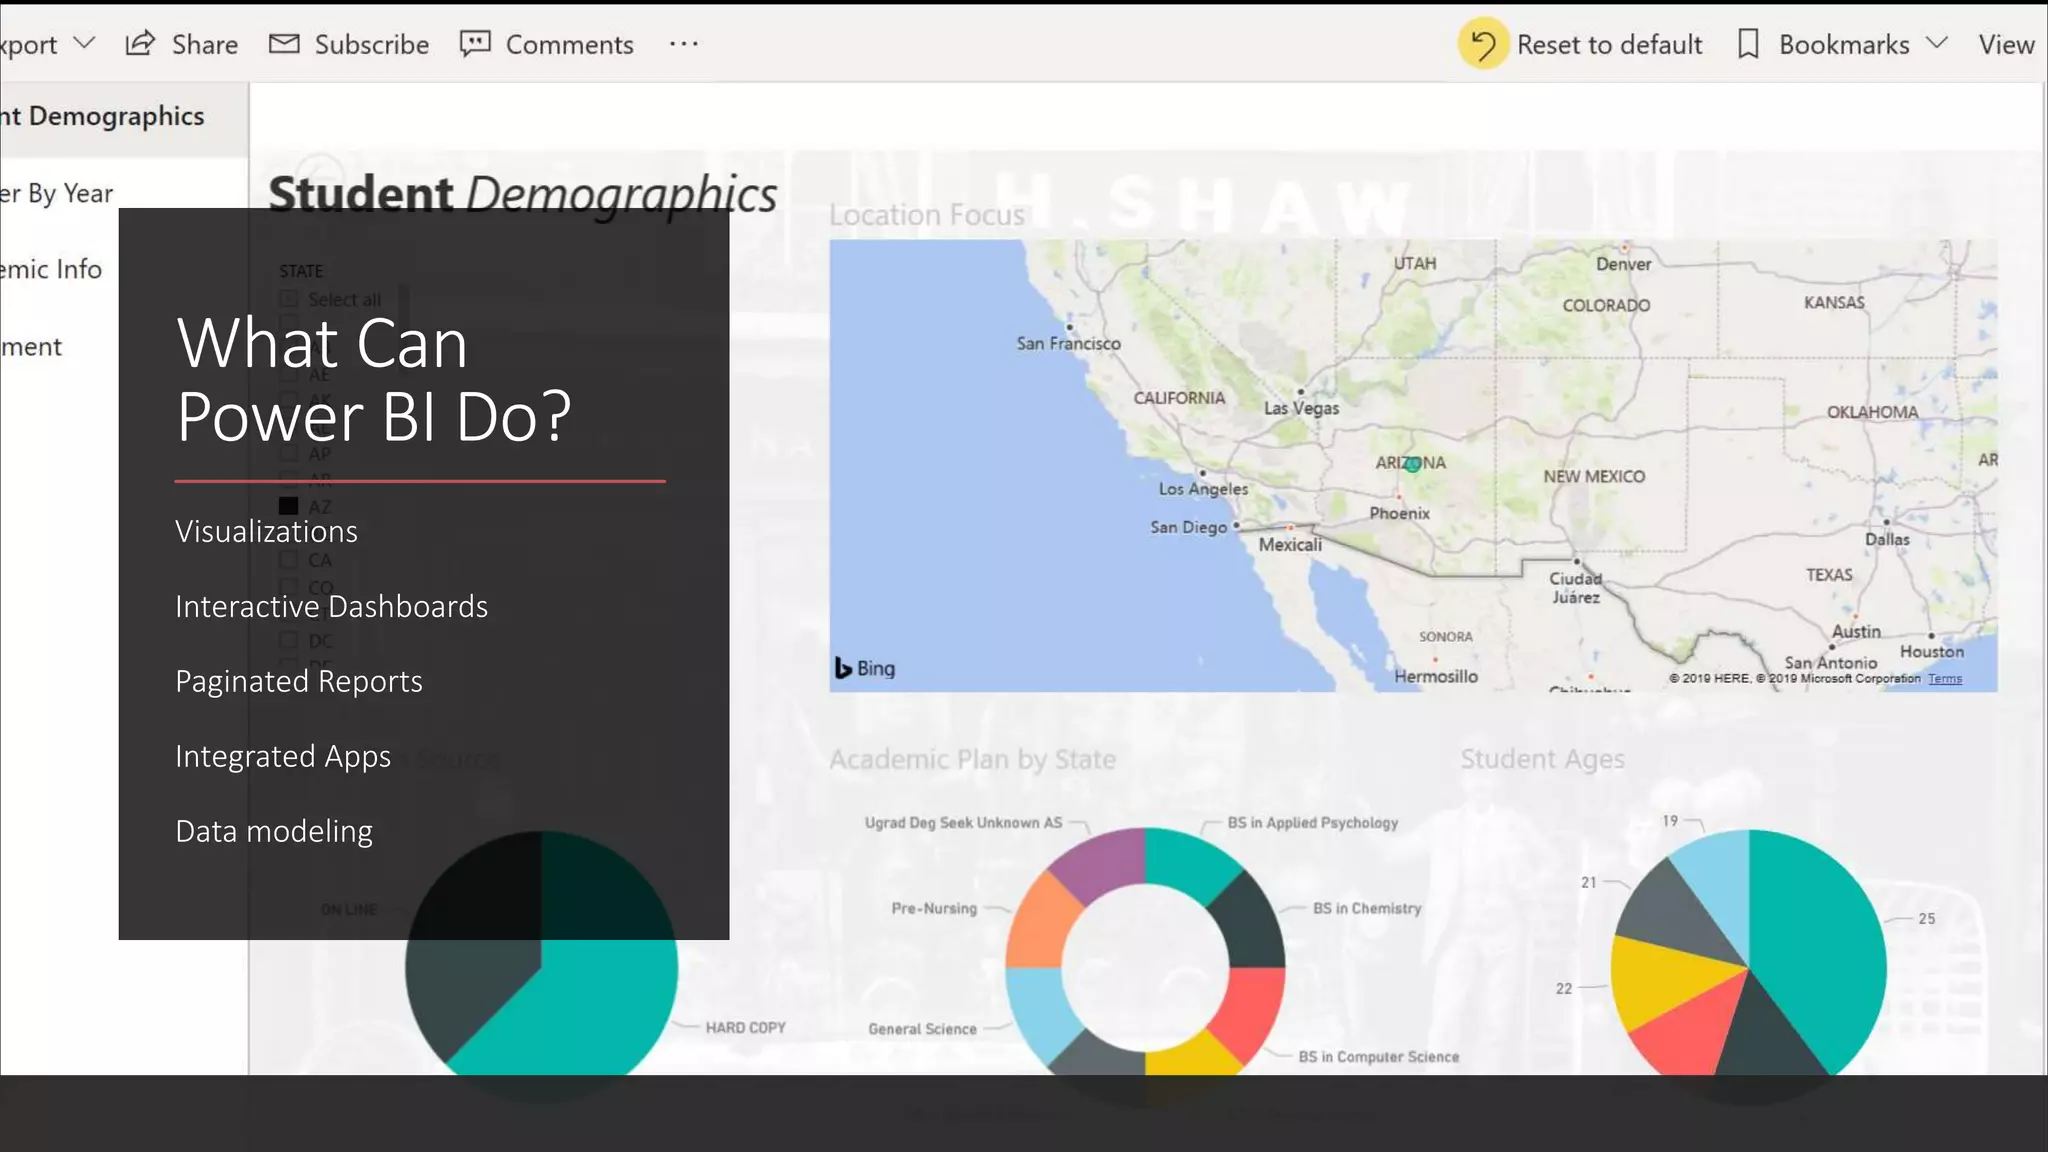Click the Student Demographics report heading
Image resolution: width=2048 pixels, height=1152 pixels.
click(x=523, y=194)
